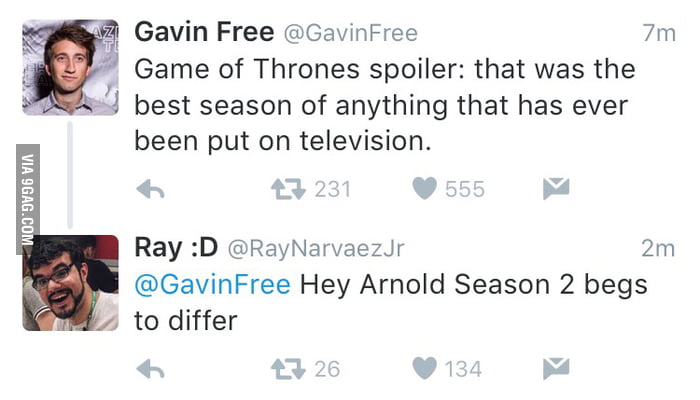
Task: Follow the @GavinFree mention in Ray's reply
Action: [x=212, y=284]
